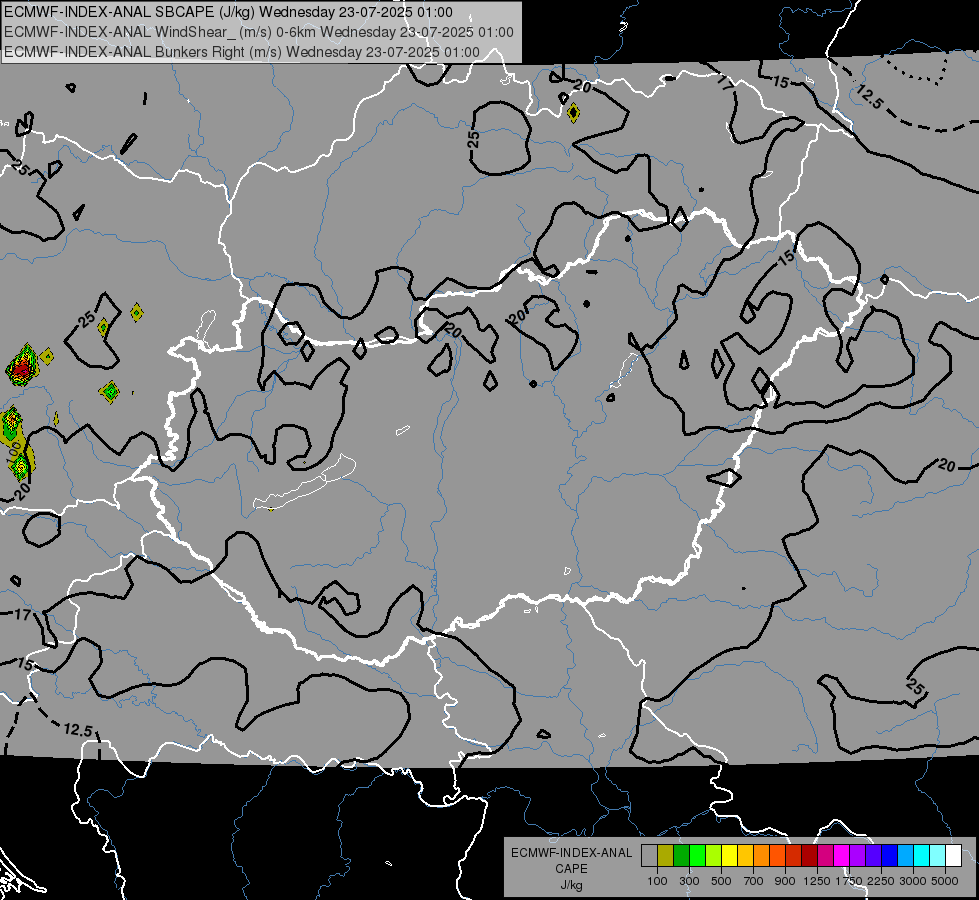Screen dimensions: 979x900
Task: Select the orange legend swatch above 700
Action: [x=762, y=856]
